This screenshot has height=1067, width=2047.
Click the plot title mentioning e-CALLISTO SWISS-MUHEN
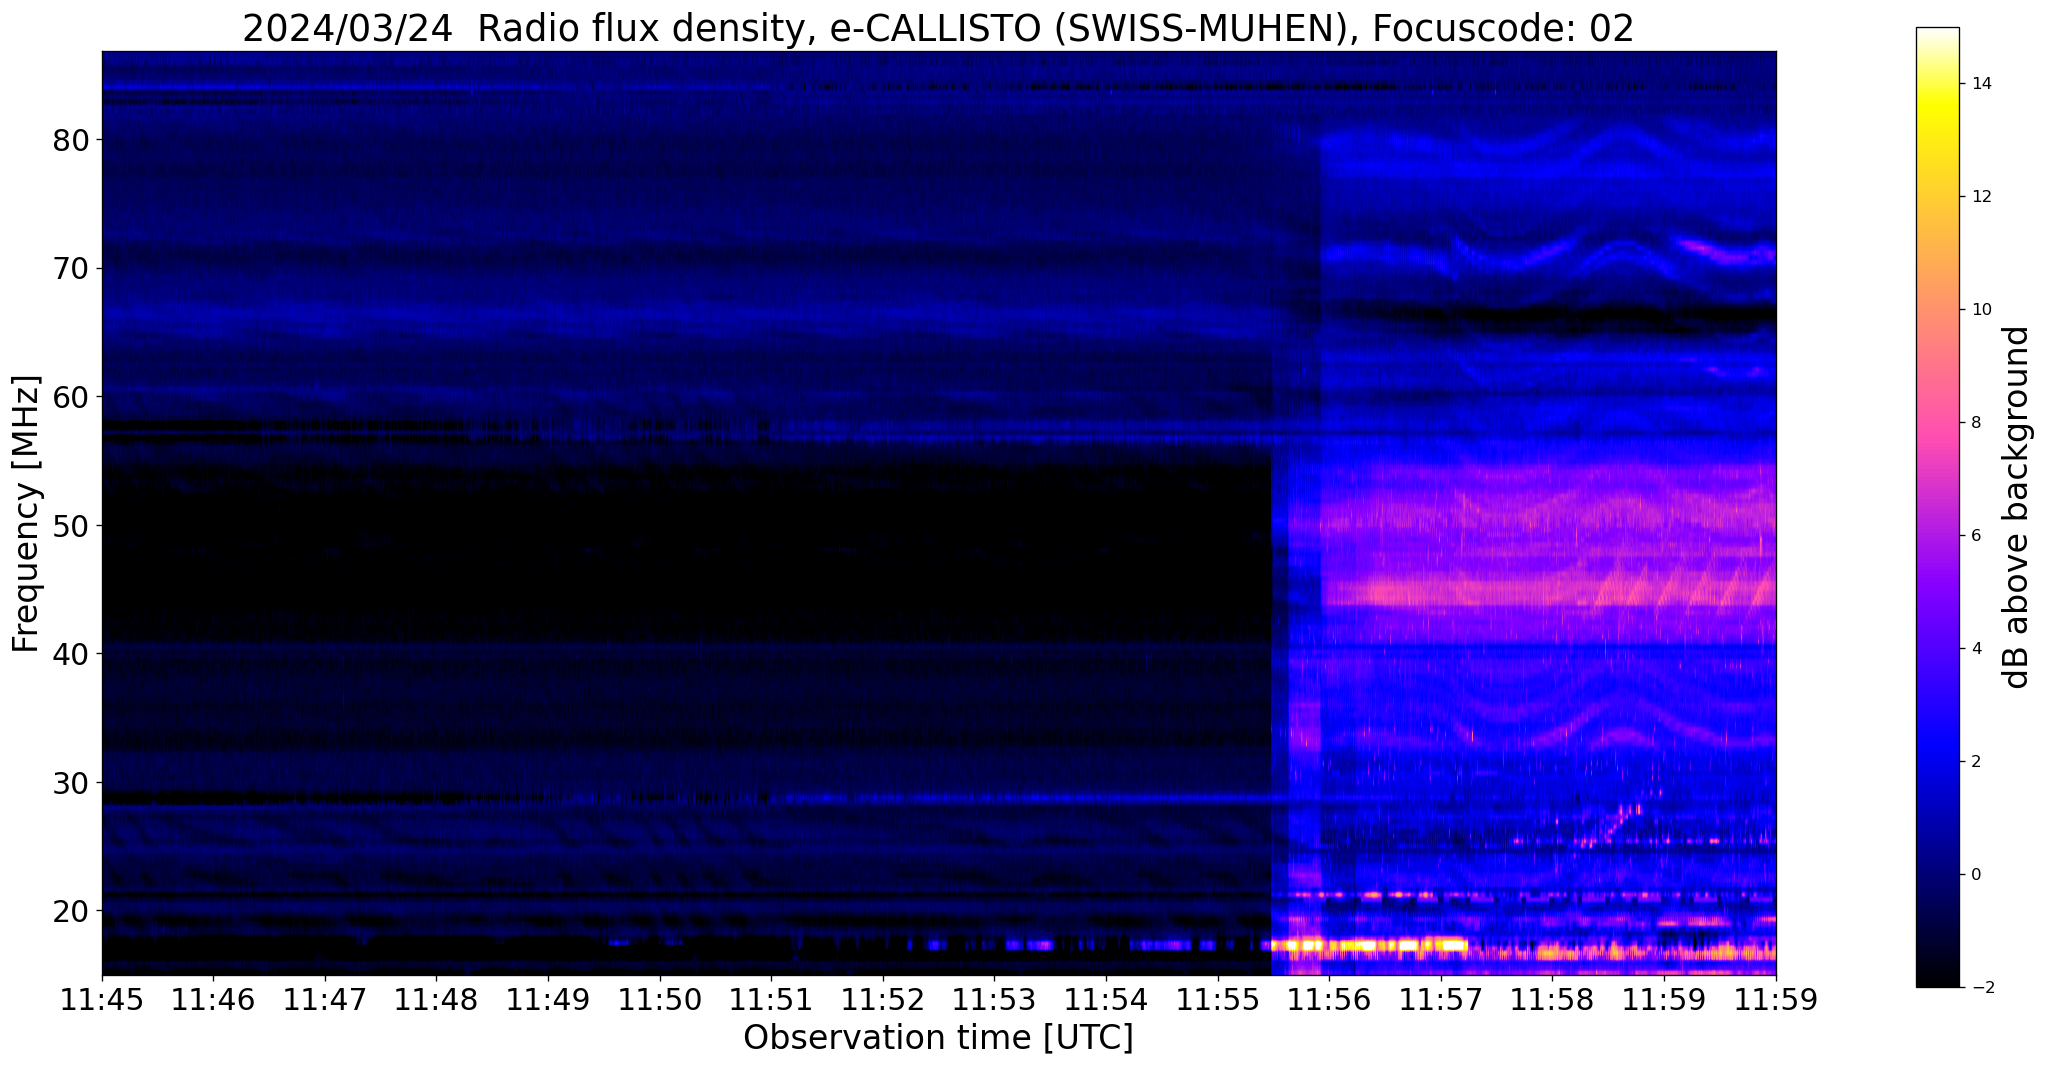tap(938, 27)
